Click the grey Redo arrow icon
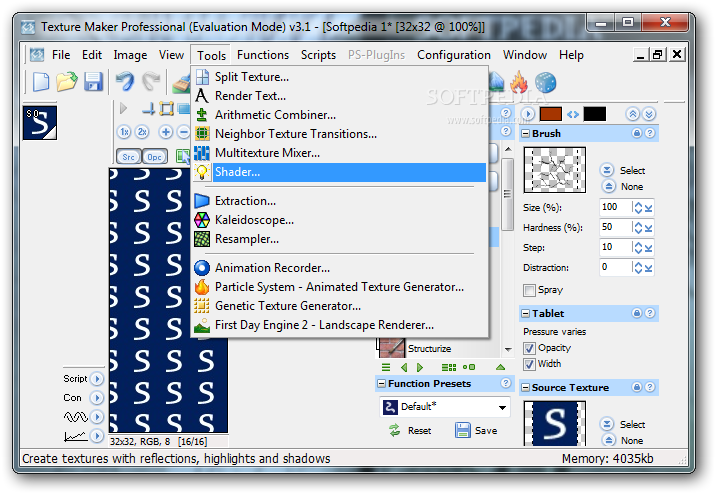 151,82
